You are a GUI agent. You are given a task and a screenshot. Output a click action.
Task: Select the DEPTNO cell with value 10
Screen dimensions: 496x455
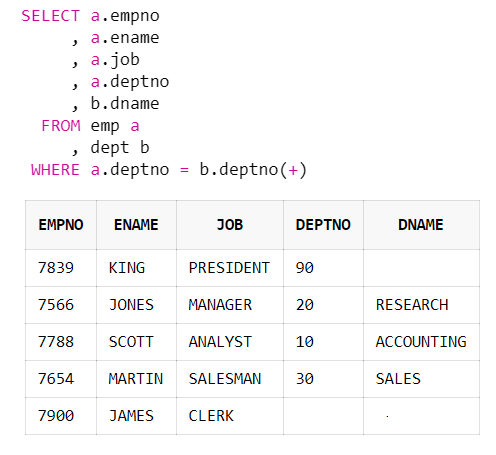[323, 342]
